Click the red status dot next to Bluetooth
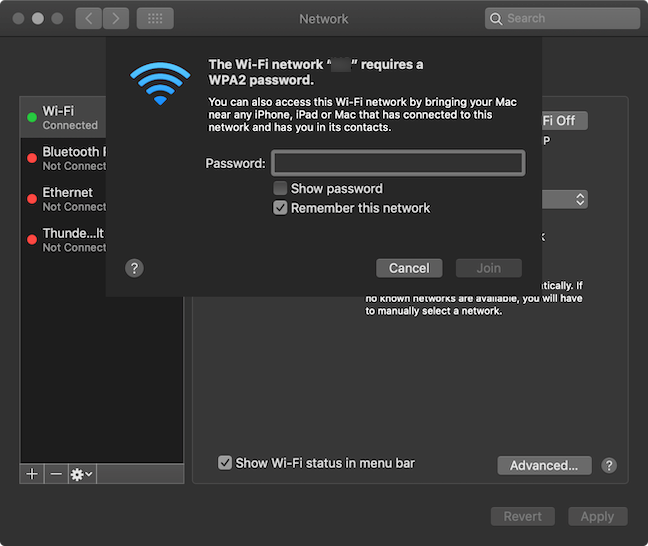 (x=32, y=158)
